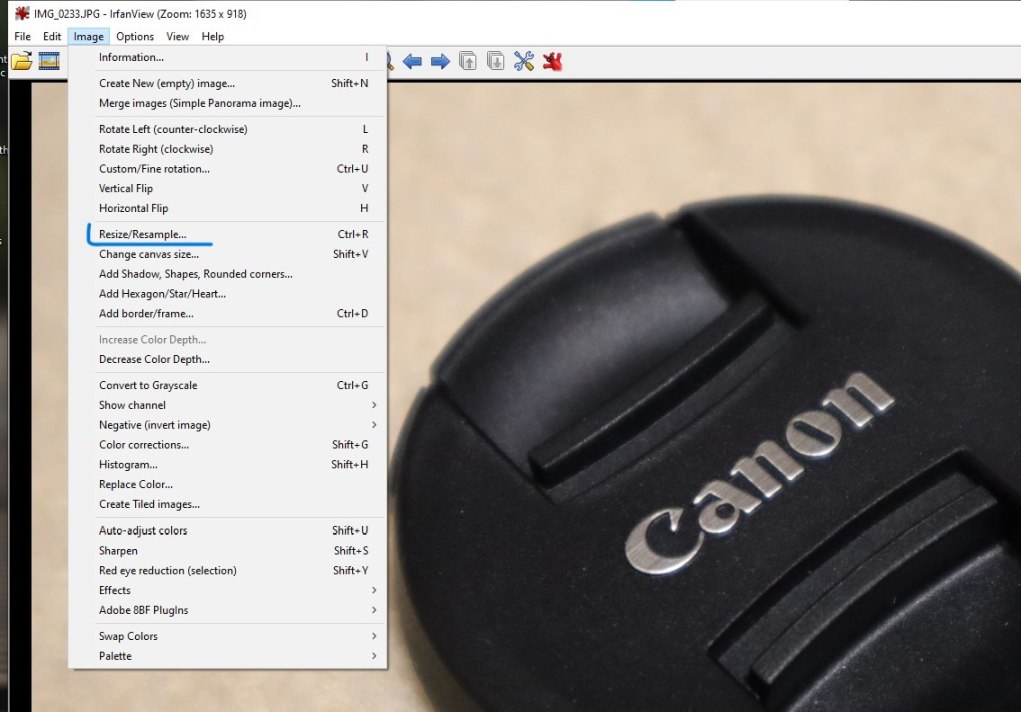
Task: Expand the Palette submenu
Action: 227,656
